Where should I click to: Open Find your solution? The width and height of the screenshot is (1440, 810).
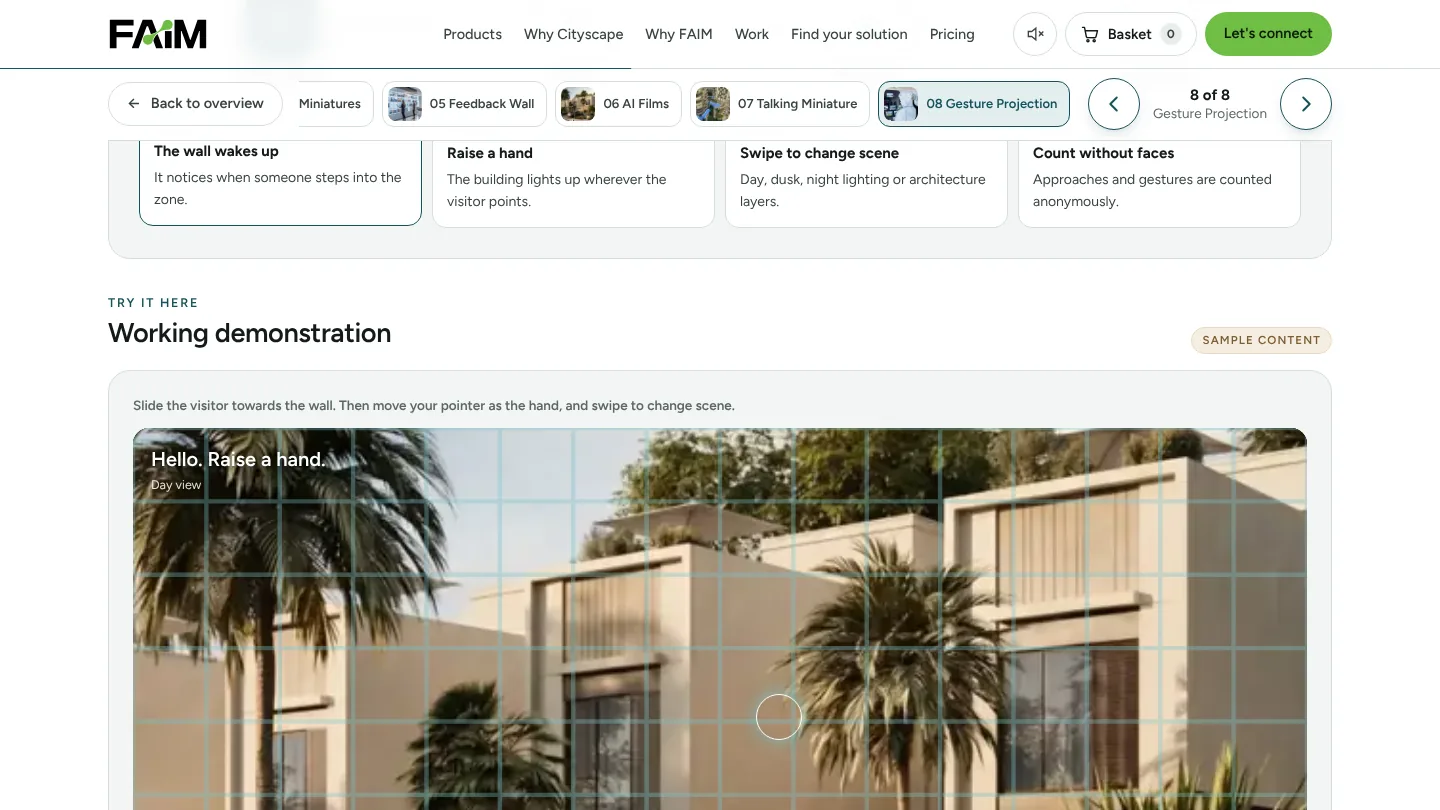(x=849, y=34)
